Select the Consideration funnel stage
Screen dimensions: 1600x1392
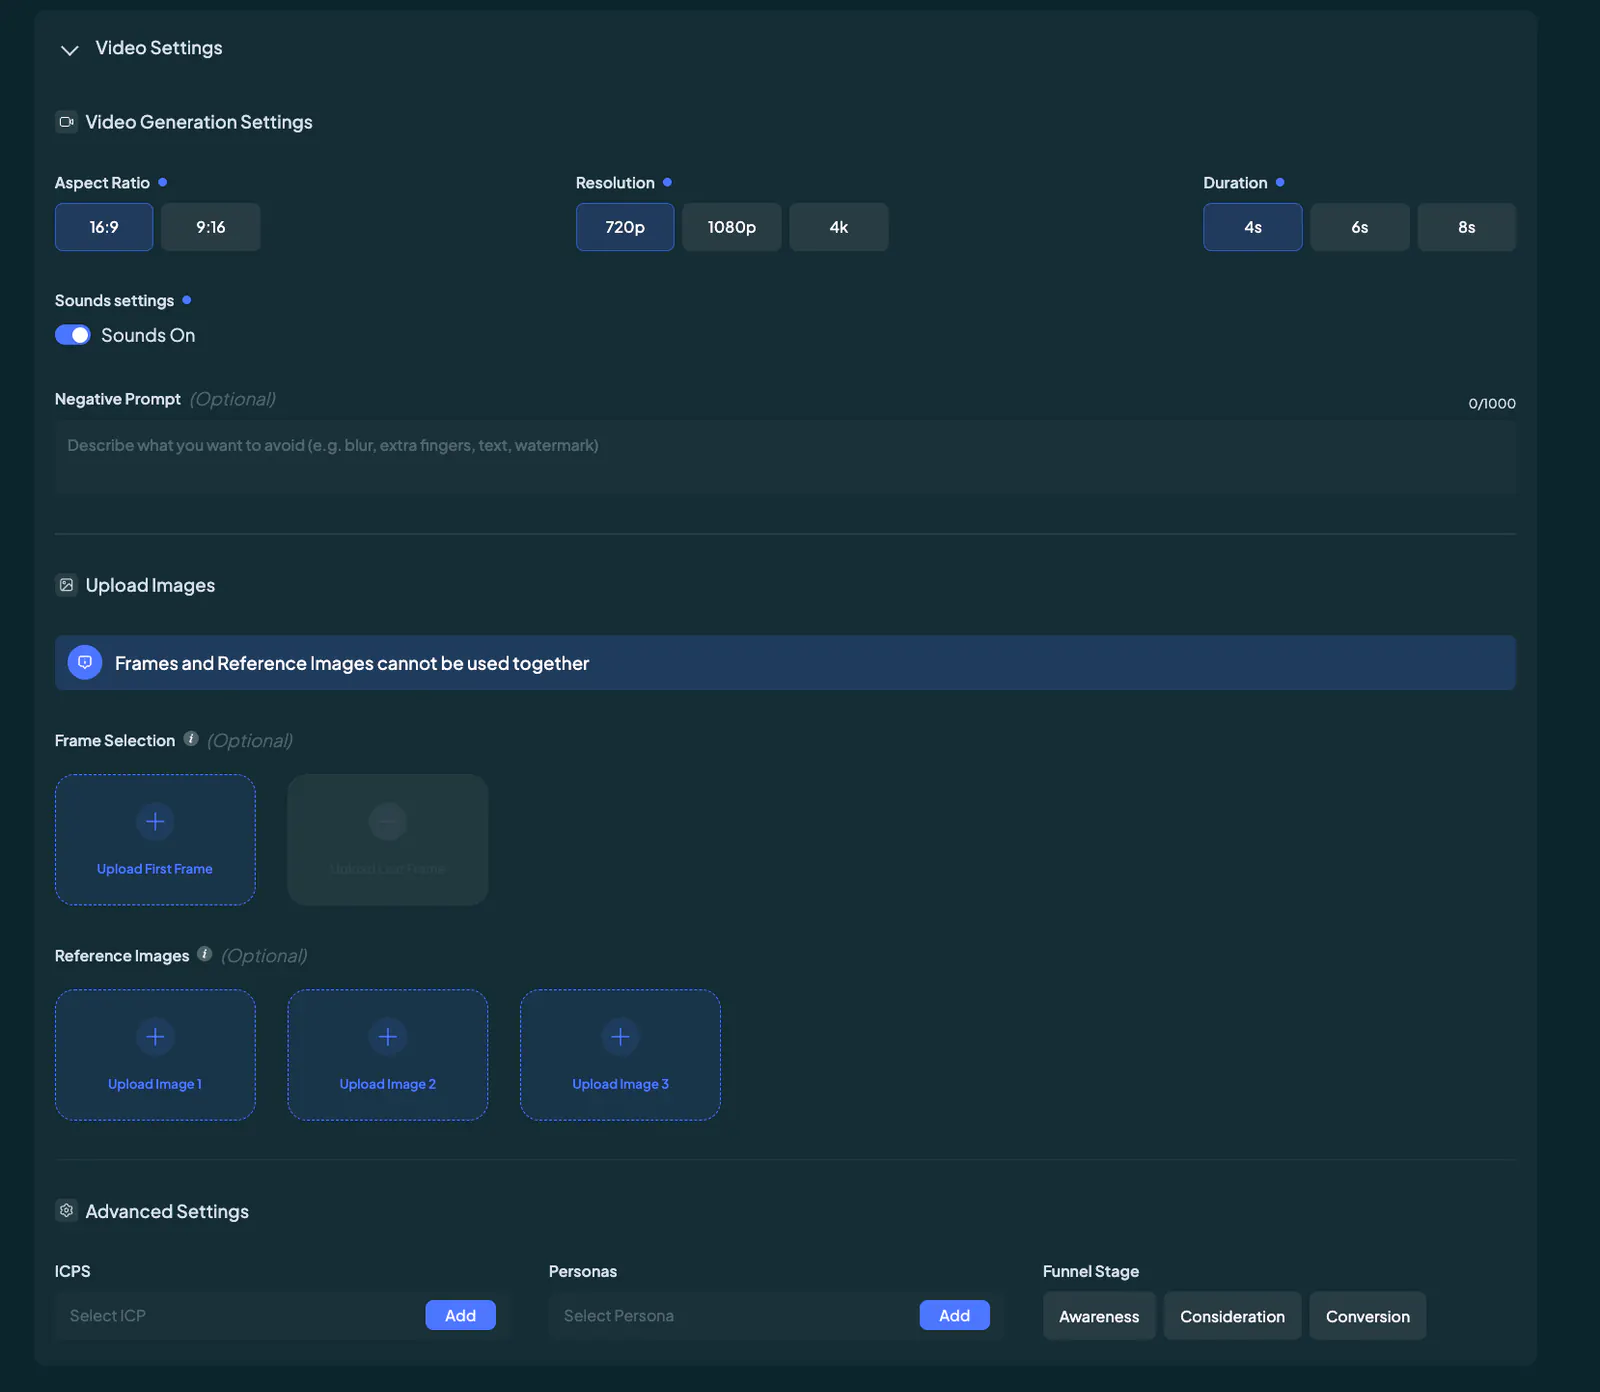click(x=1232, y=1316)
